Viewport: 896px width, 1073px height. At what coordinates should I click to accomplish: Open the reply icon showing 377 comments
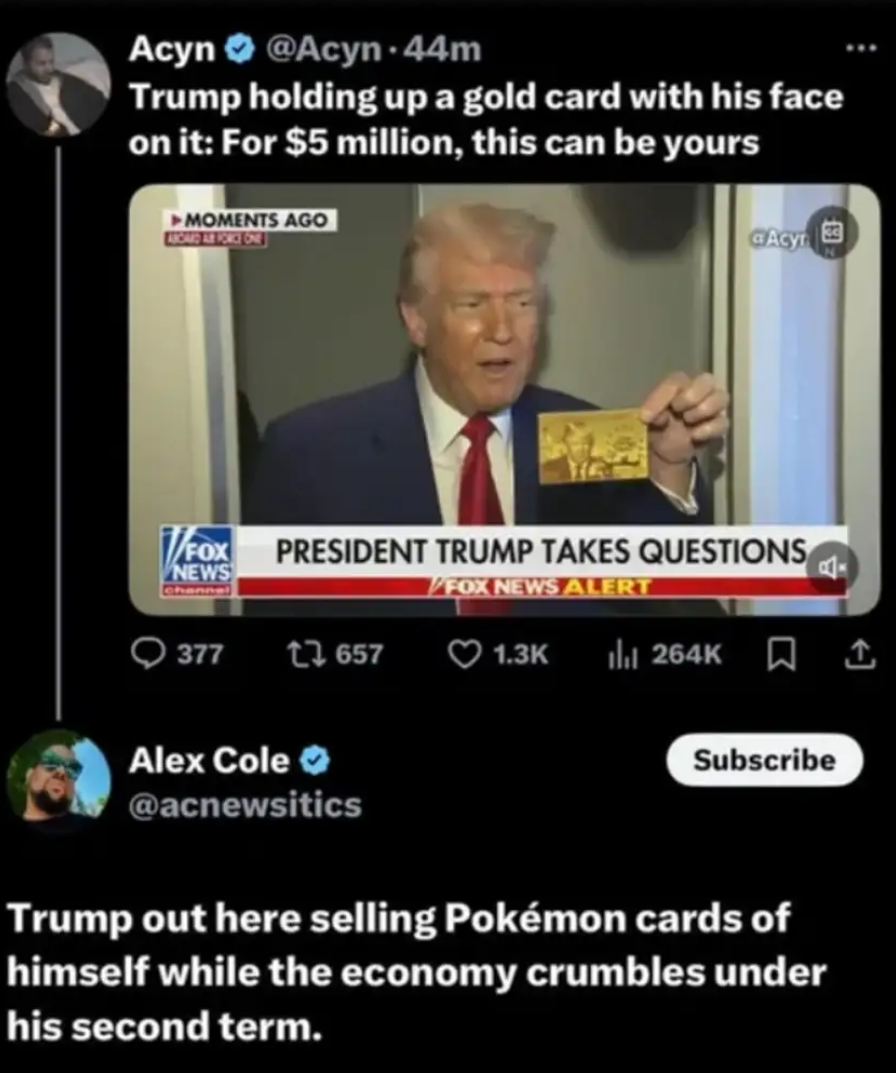[x=146, y=654]
